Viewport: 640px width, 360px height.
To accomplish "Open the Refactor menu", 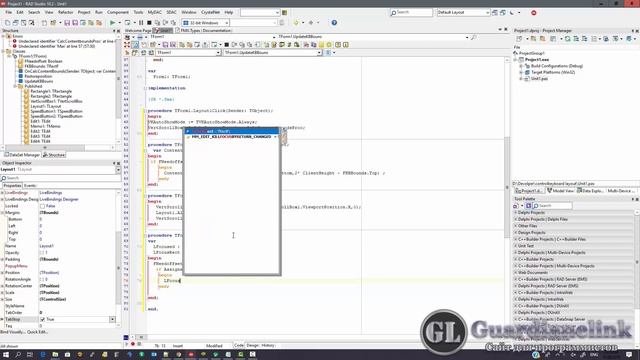I will click(x=65, y=13).
